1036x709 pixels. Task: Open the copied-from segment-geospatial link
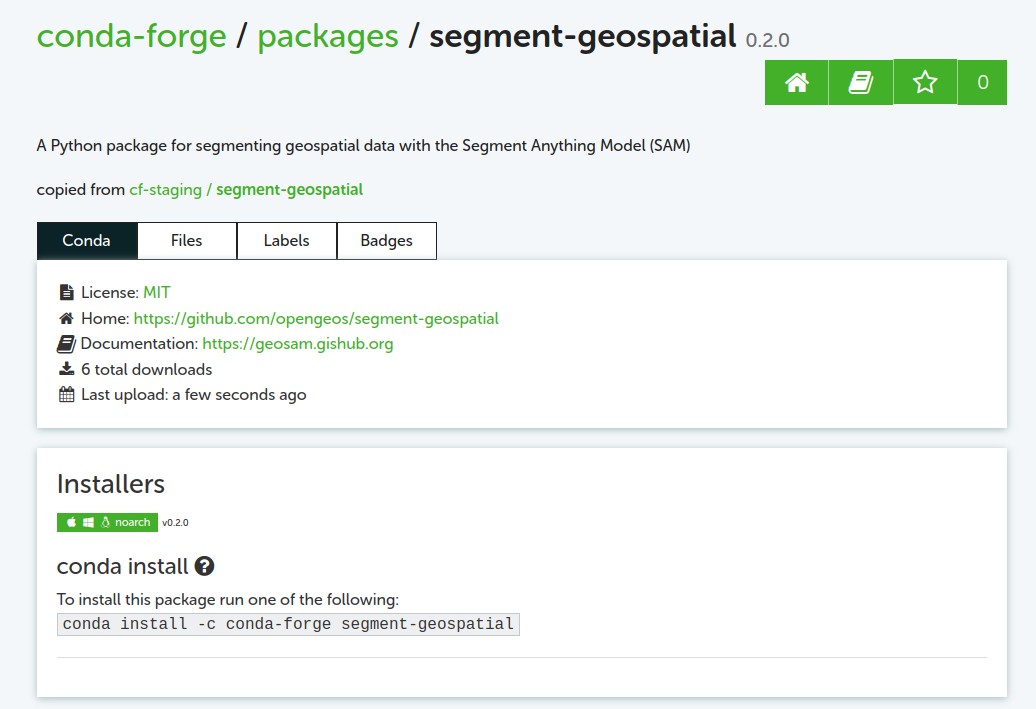[x=289, y=190]
